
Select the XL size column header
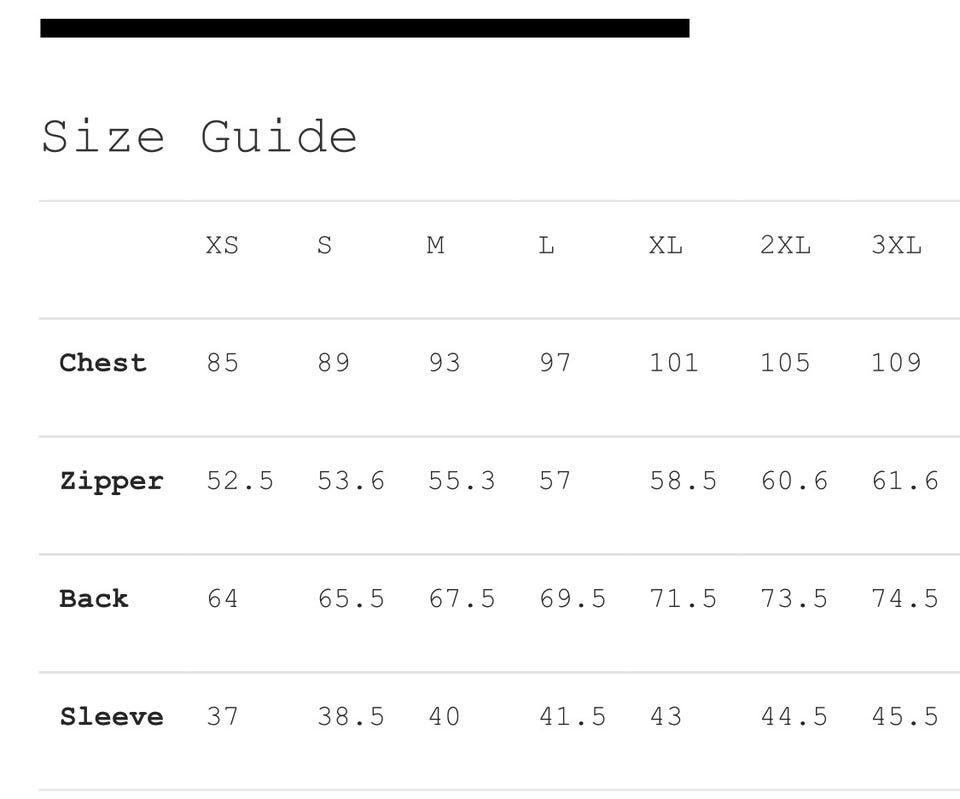click(666, 246)
